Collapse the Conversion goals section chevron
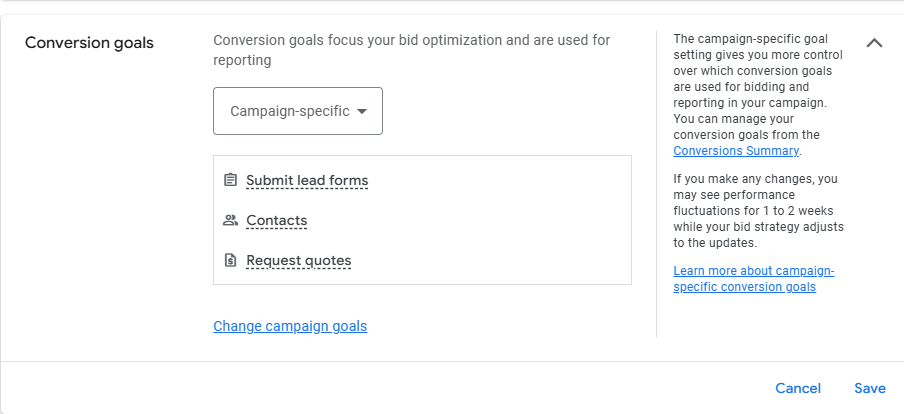The height and width of the screenshot is (414, 904). click(x=874, y=43)
